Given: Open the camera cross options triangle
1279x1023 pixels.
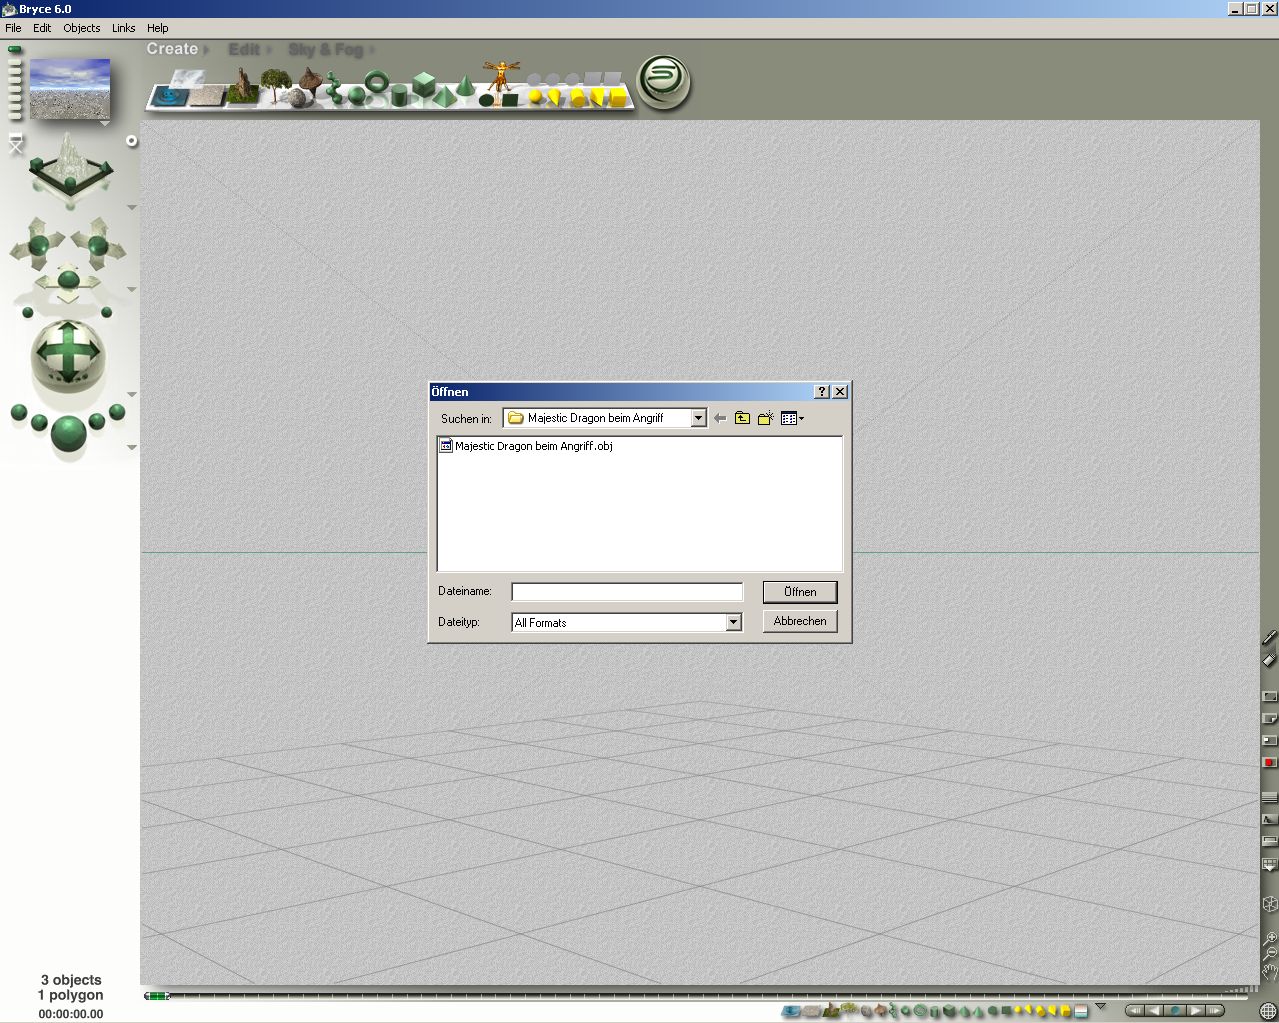Looking at the screenshot, I should 132,290.
